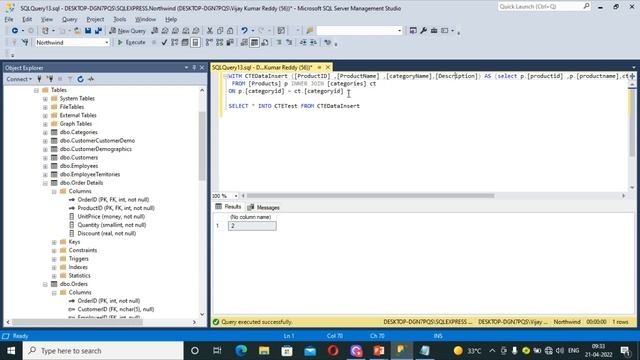
Task: Open the Window menu
Action: coord(145,19)
